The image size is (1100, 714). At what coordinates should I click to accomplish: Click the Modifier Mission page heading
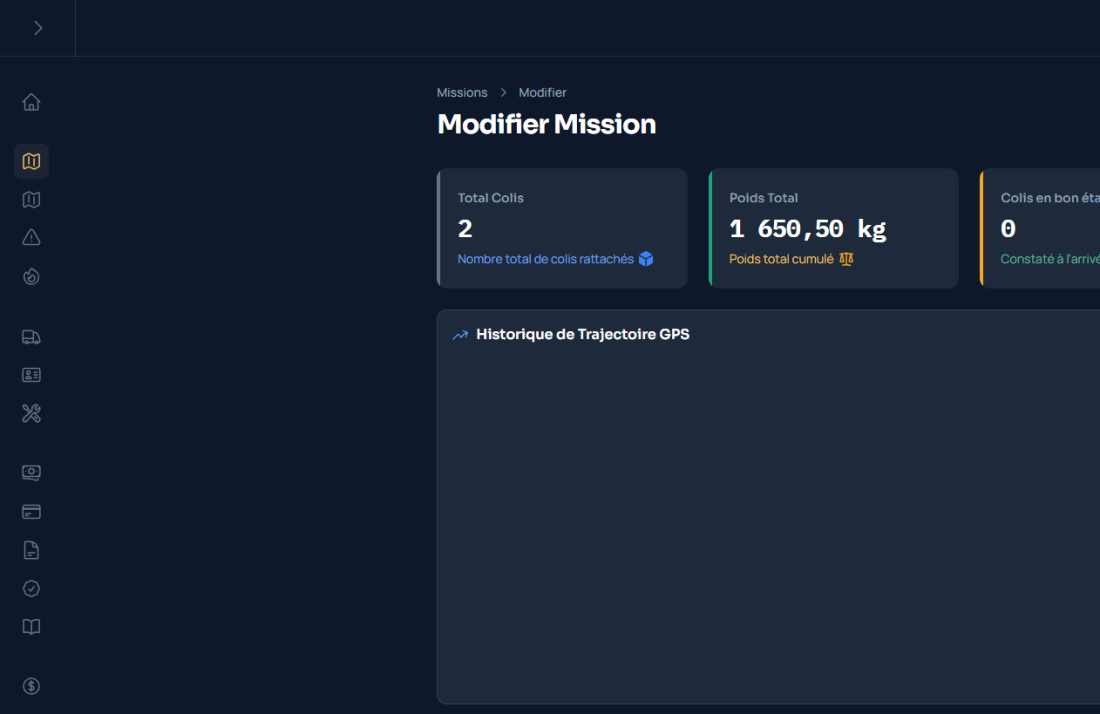click(x=546, y=124)
